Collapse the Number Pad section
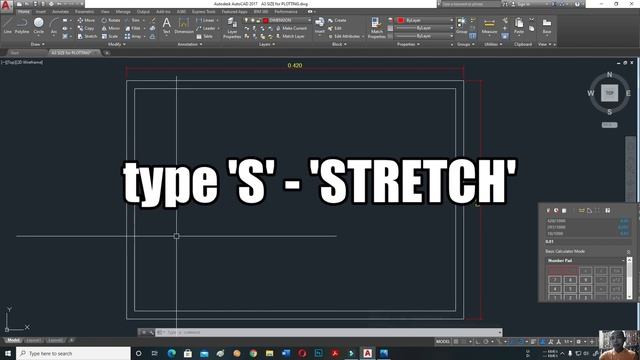 [623, 260]
